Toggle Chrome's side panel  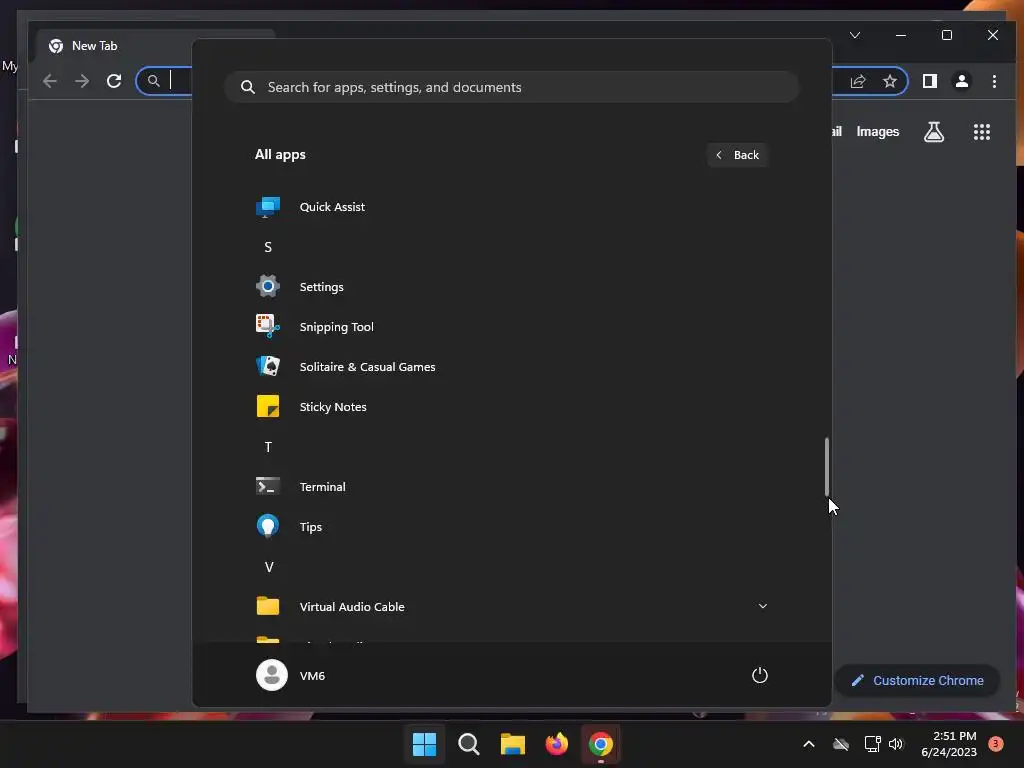[929, 81]
